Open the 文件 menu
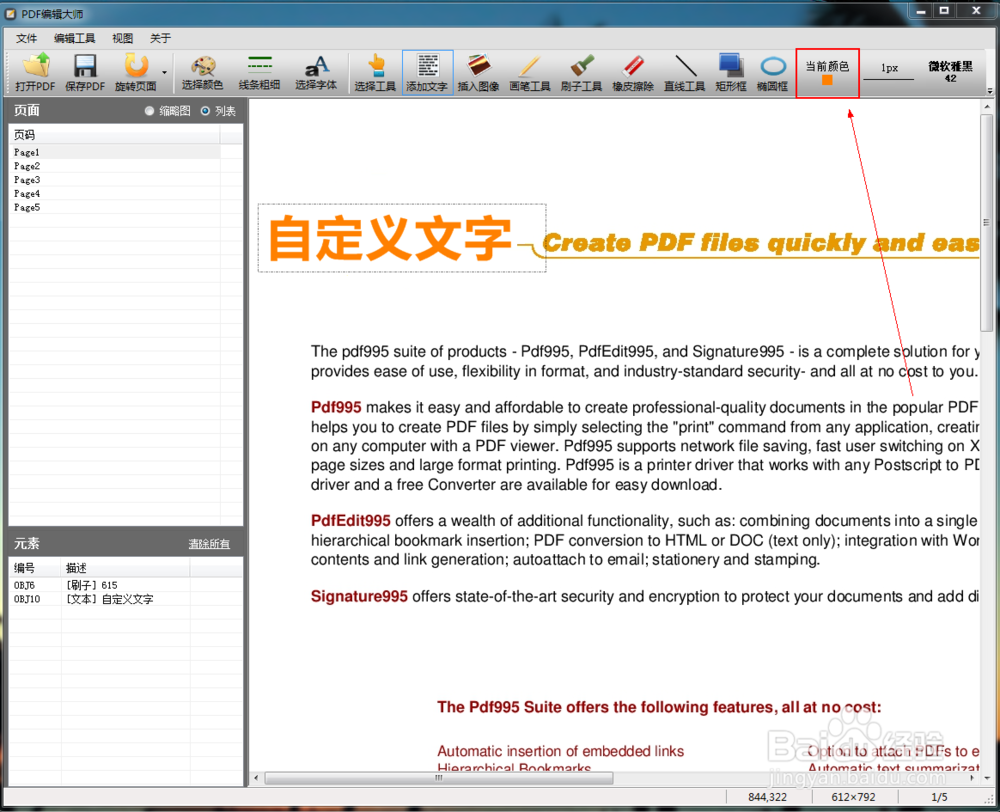Screen dimensions: 1000x812 pyautogui.click(x=26, y=38)
